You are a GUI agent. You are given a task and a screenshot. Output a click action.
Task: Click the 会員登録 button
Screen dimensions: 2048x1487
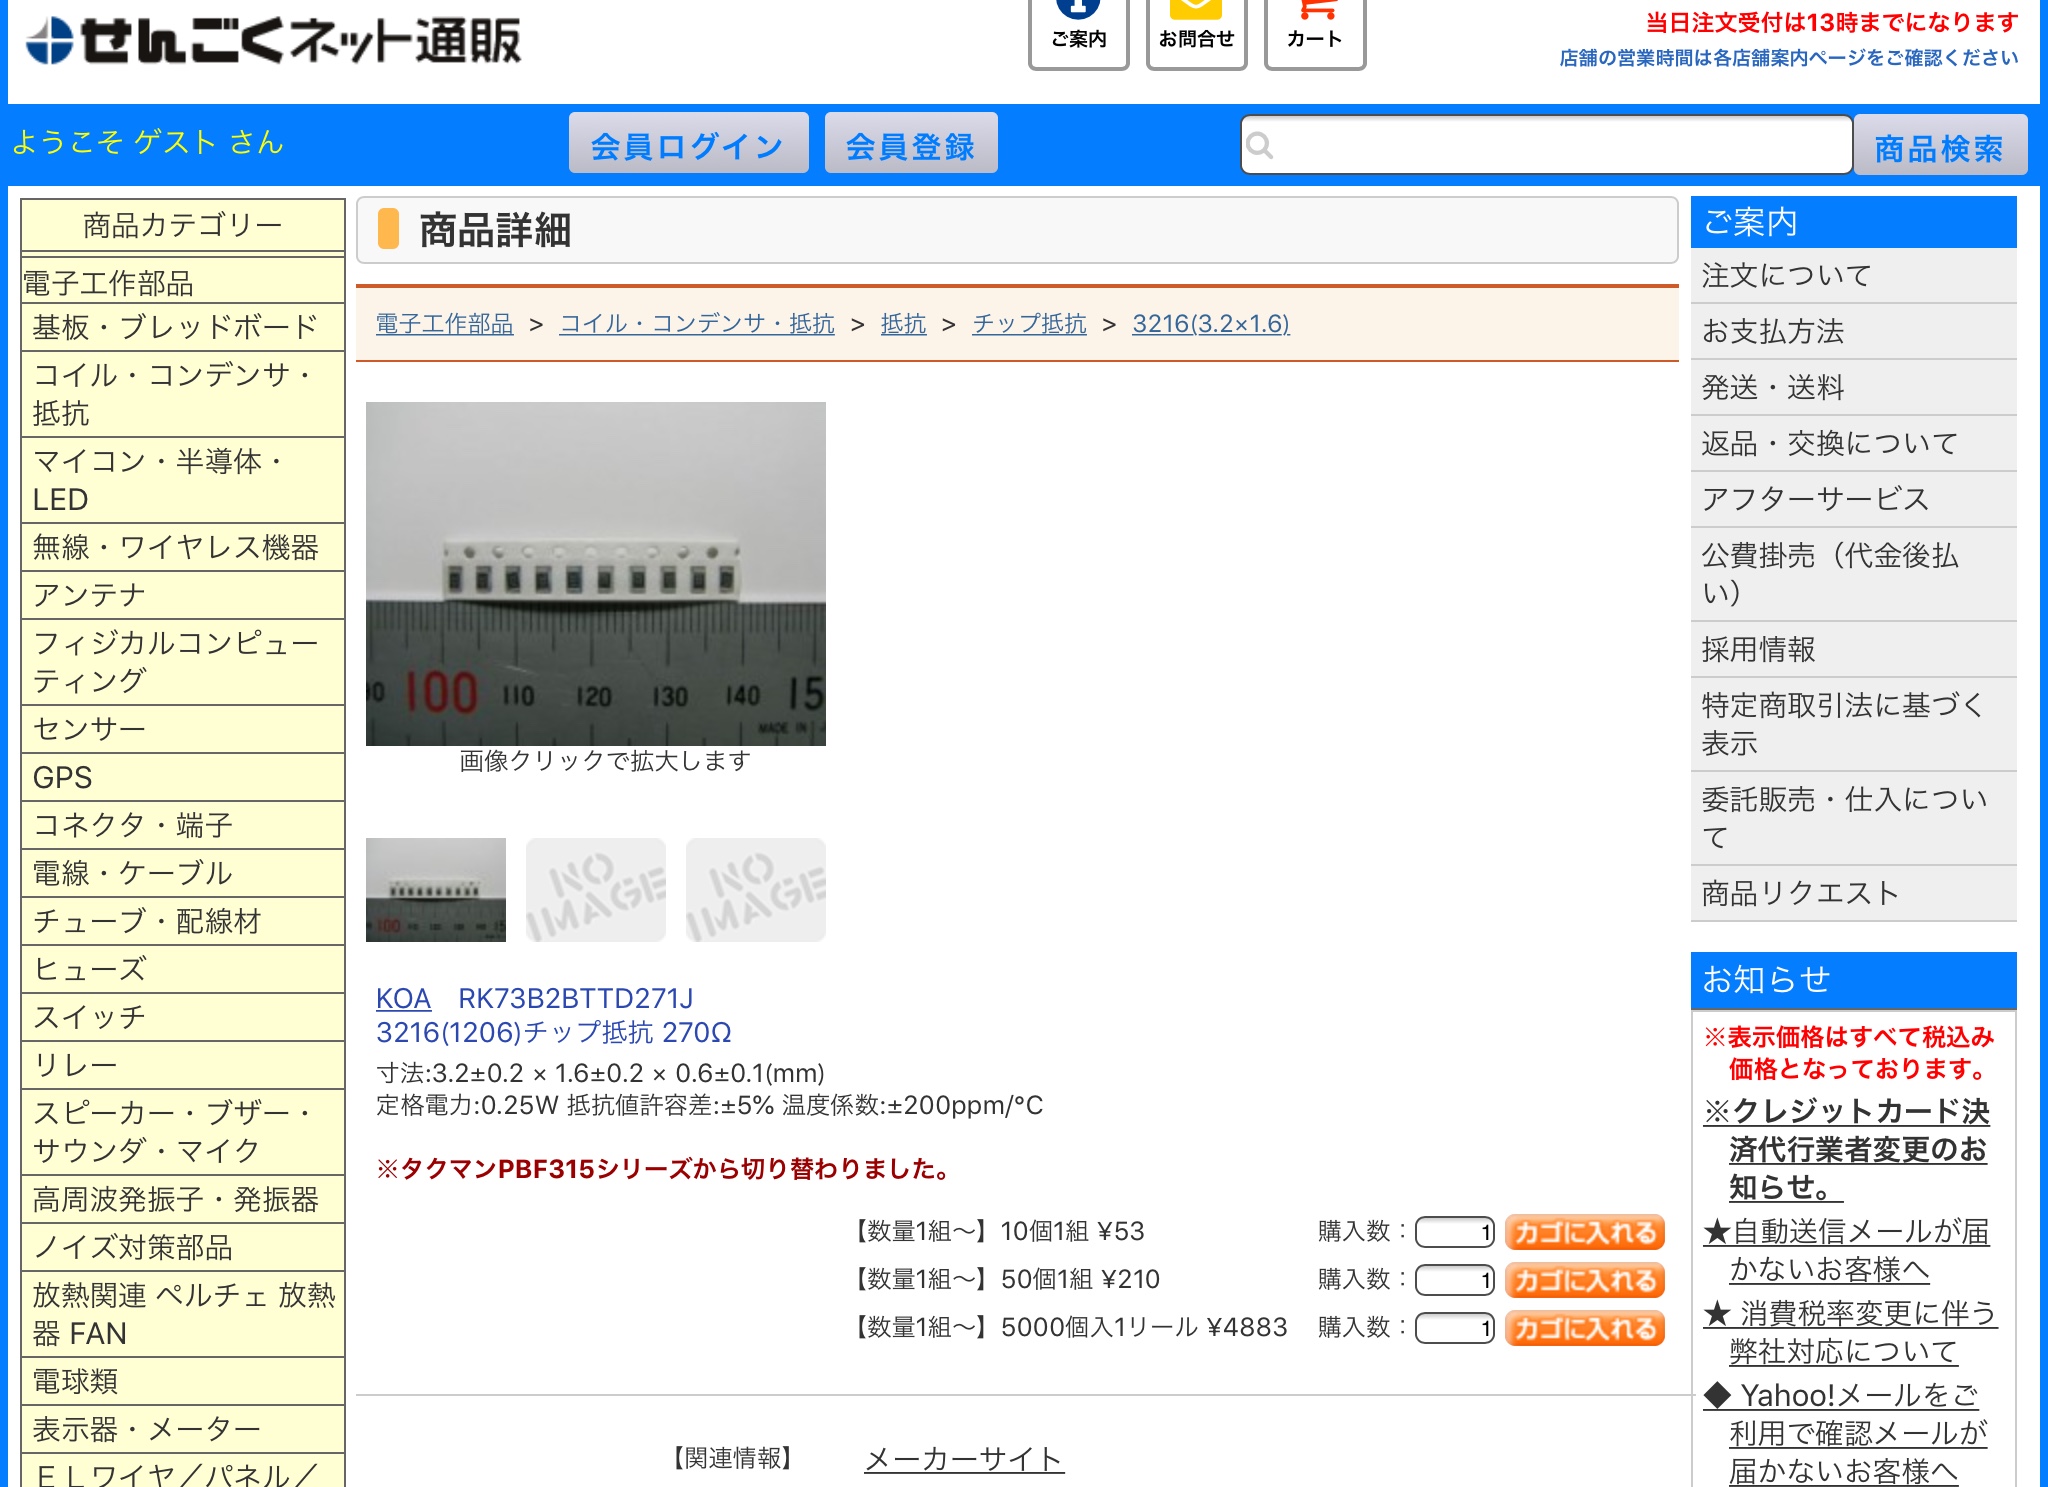pyautogui.click(x=911, y=143)
